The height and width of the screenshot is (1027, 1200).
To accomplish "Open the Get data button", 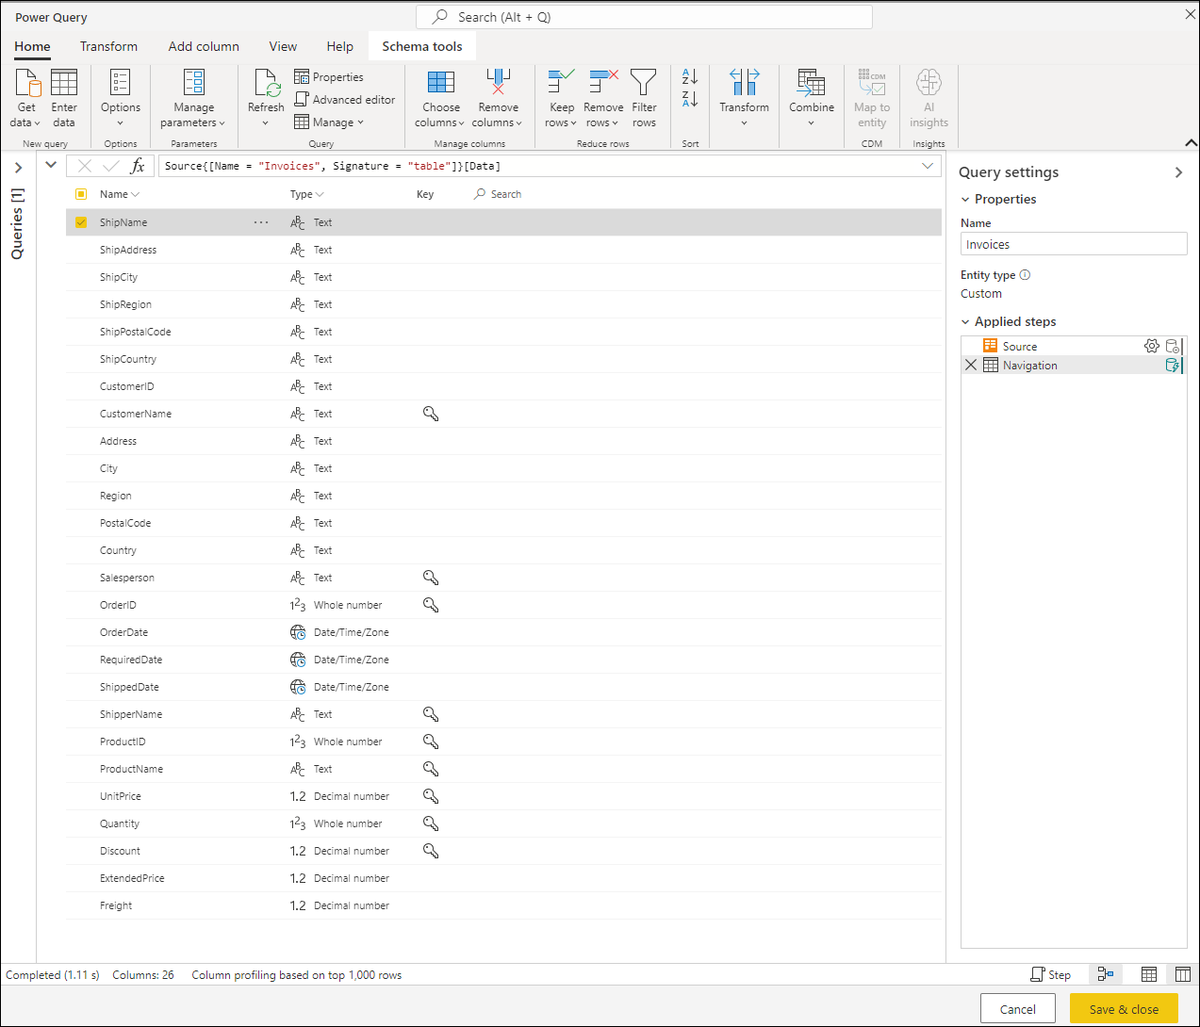I will tap(27, 98).
